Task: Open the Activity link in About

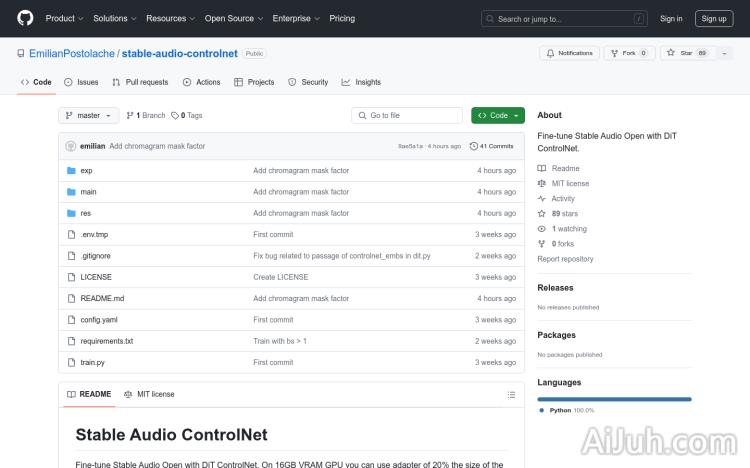Action: click(556, 199)
